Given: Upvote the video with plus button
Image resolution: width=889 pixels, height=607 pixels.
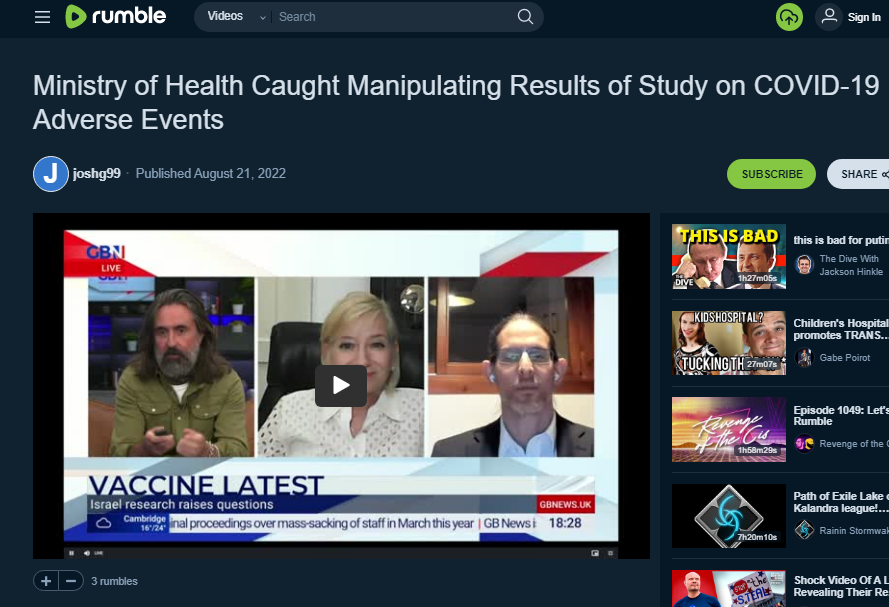Looking at the screenshot, I should tap(46, 581).
